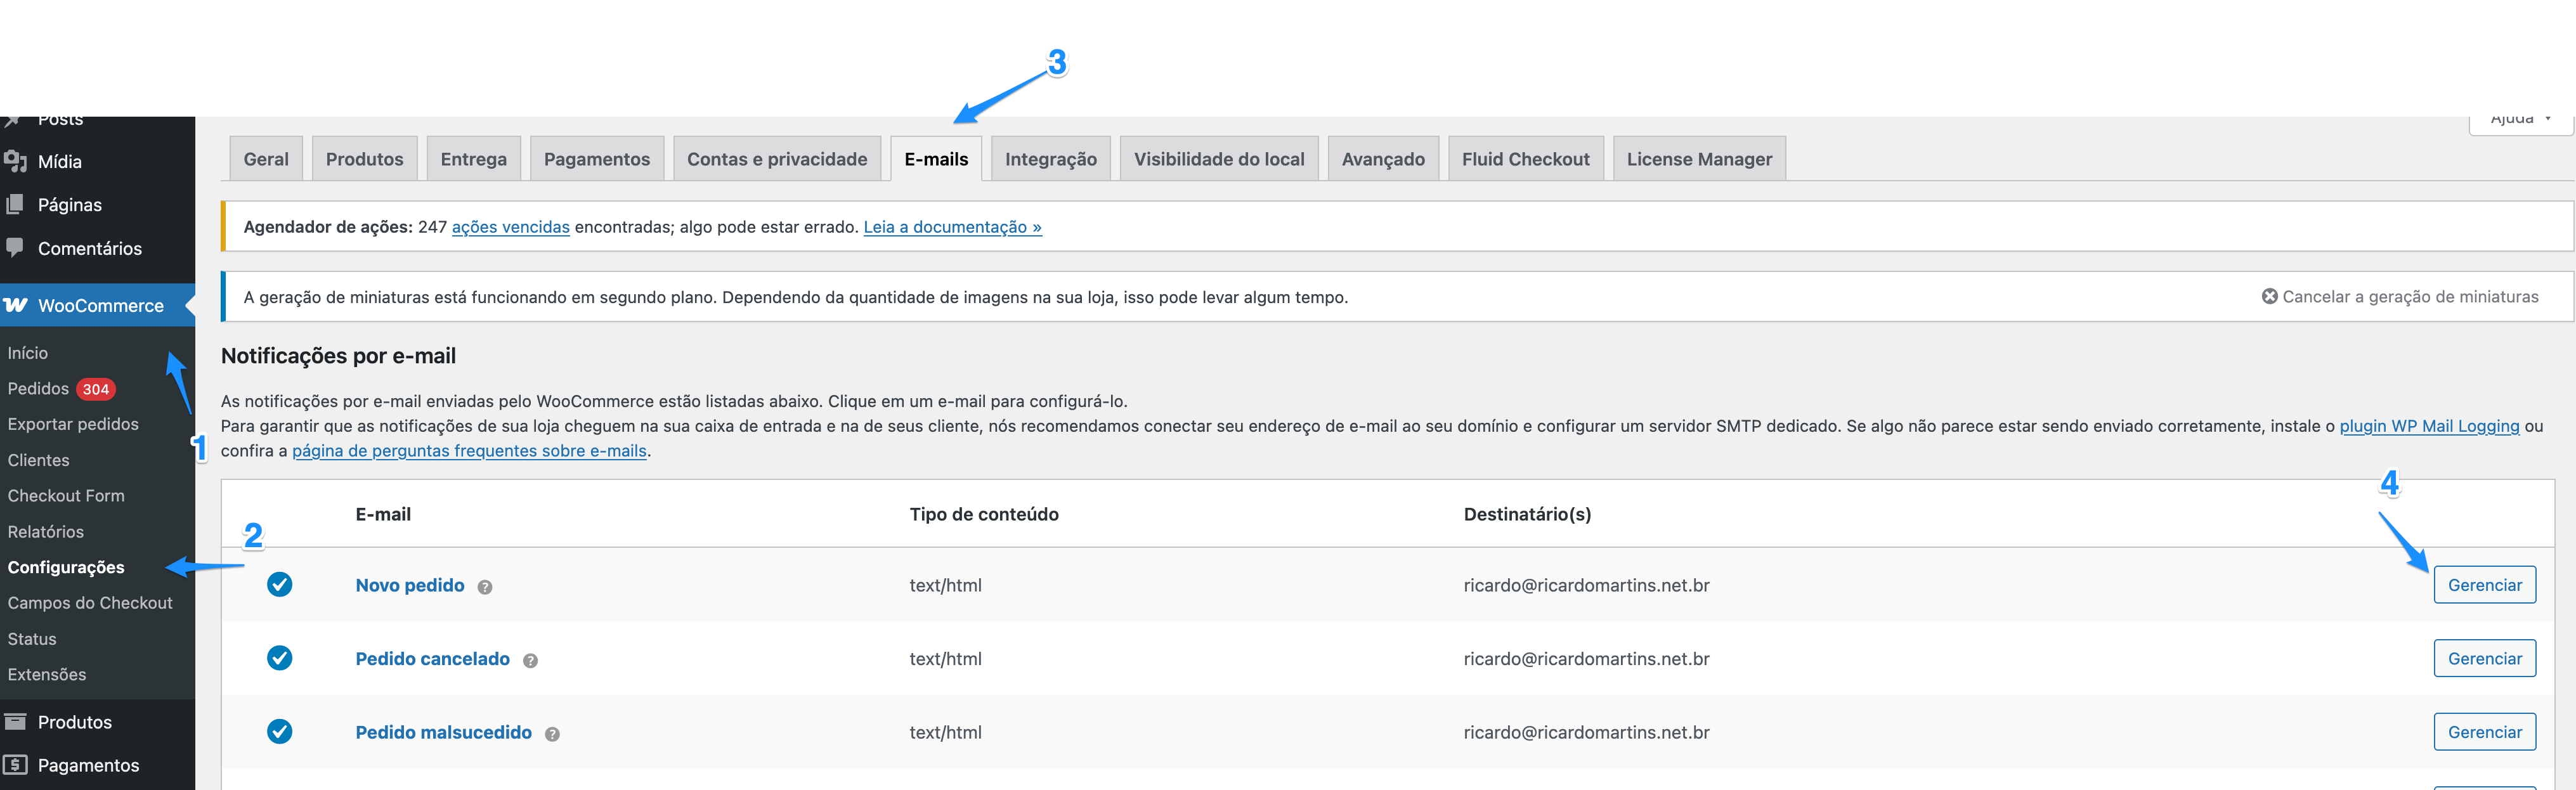
Task: Open Status submenu item
Action: [32, 639]
